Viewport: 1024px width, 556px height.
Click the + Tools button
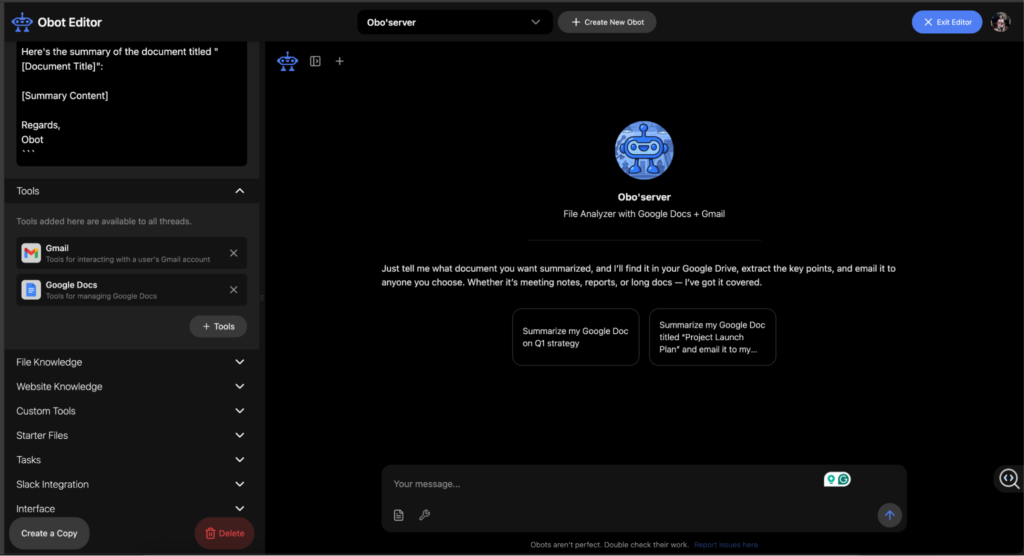(218, 327)
